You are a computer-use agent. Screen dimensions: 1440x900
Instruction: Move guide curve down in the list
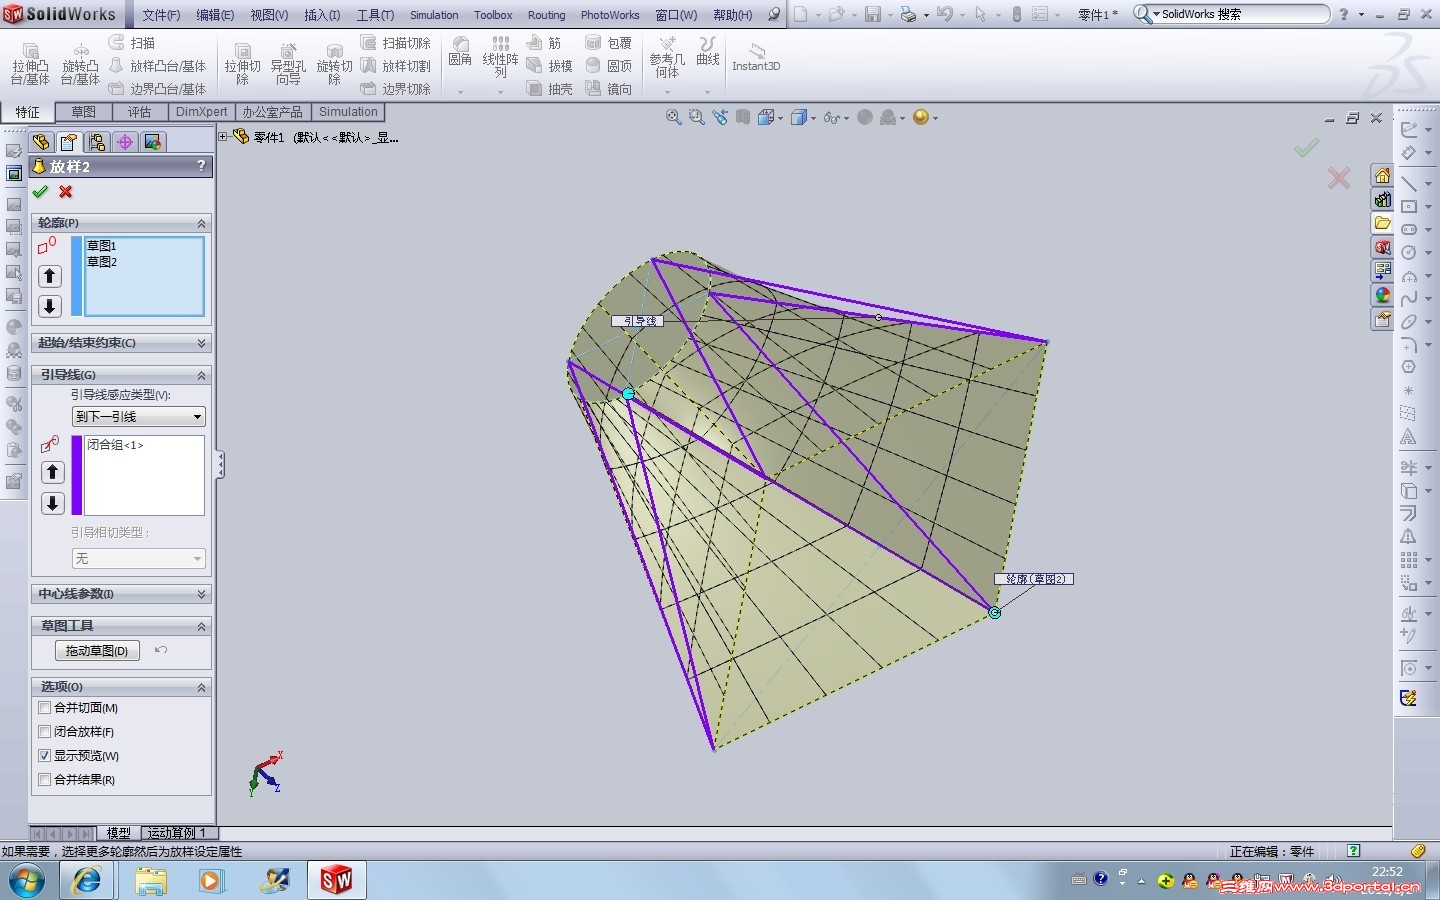52,503
